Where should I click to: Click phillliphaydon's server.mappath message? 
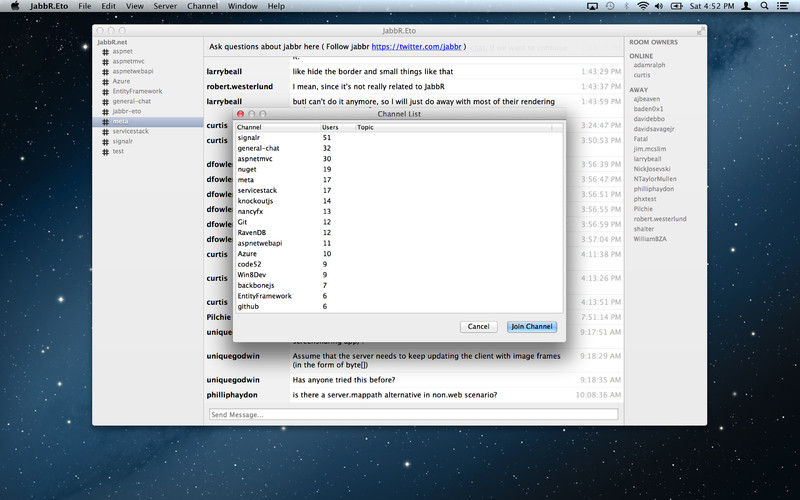[394, 395]
